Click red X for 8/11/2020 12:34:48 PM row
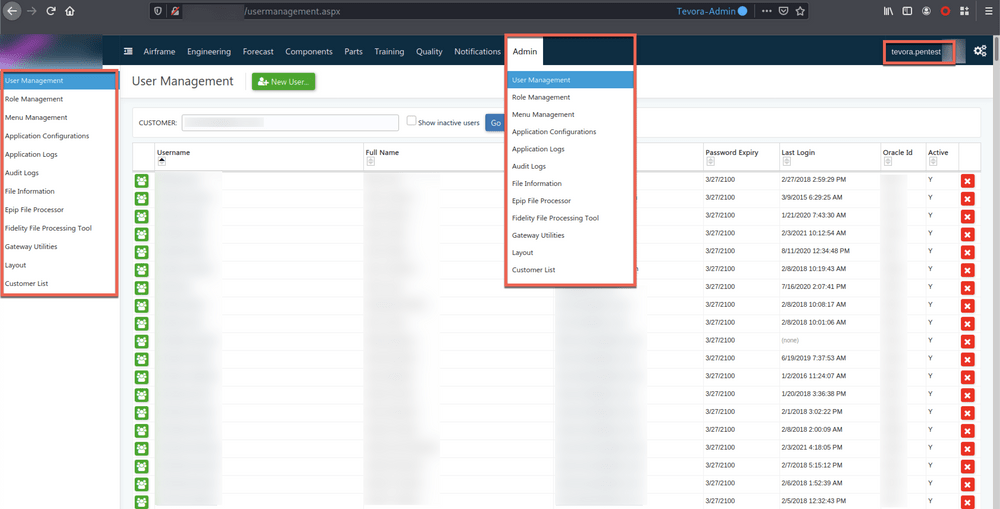1000x509 pixels. pyautogui.click(x=967, y=253)
